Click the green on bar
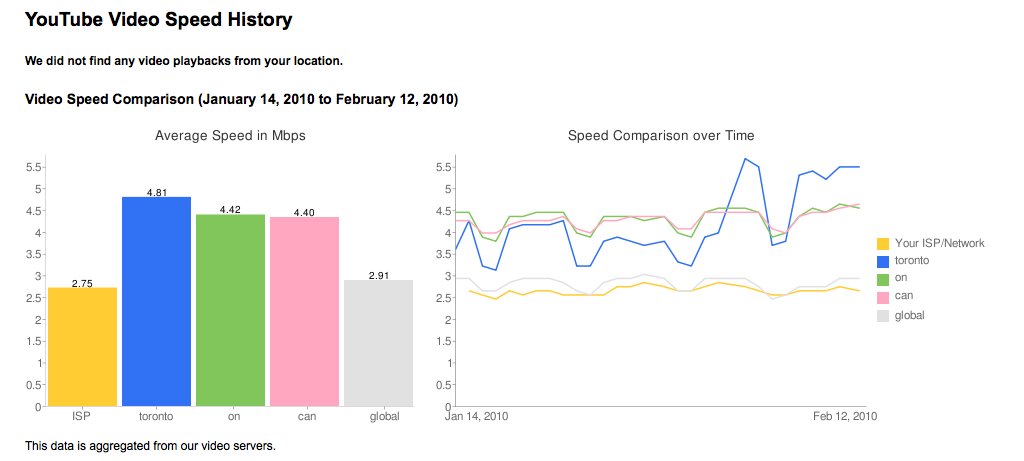This screenshot has height=461, width=1024. [230, 310]
